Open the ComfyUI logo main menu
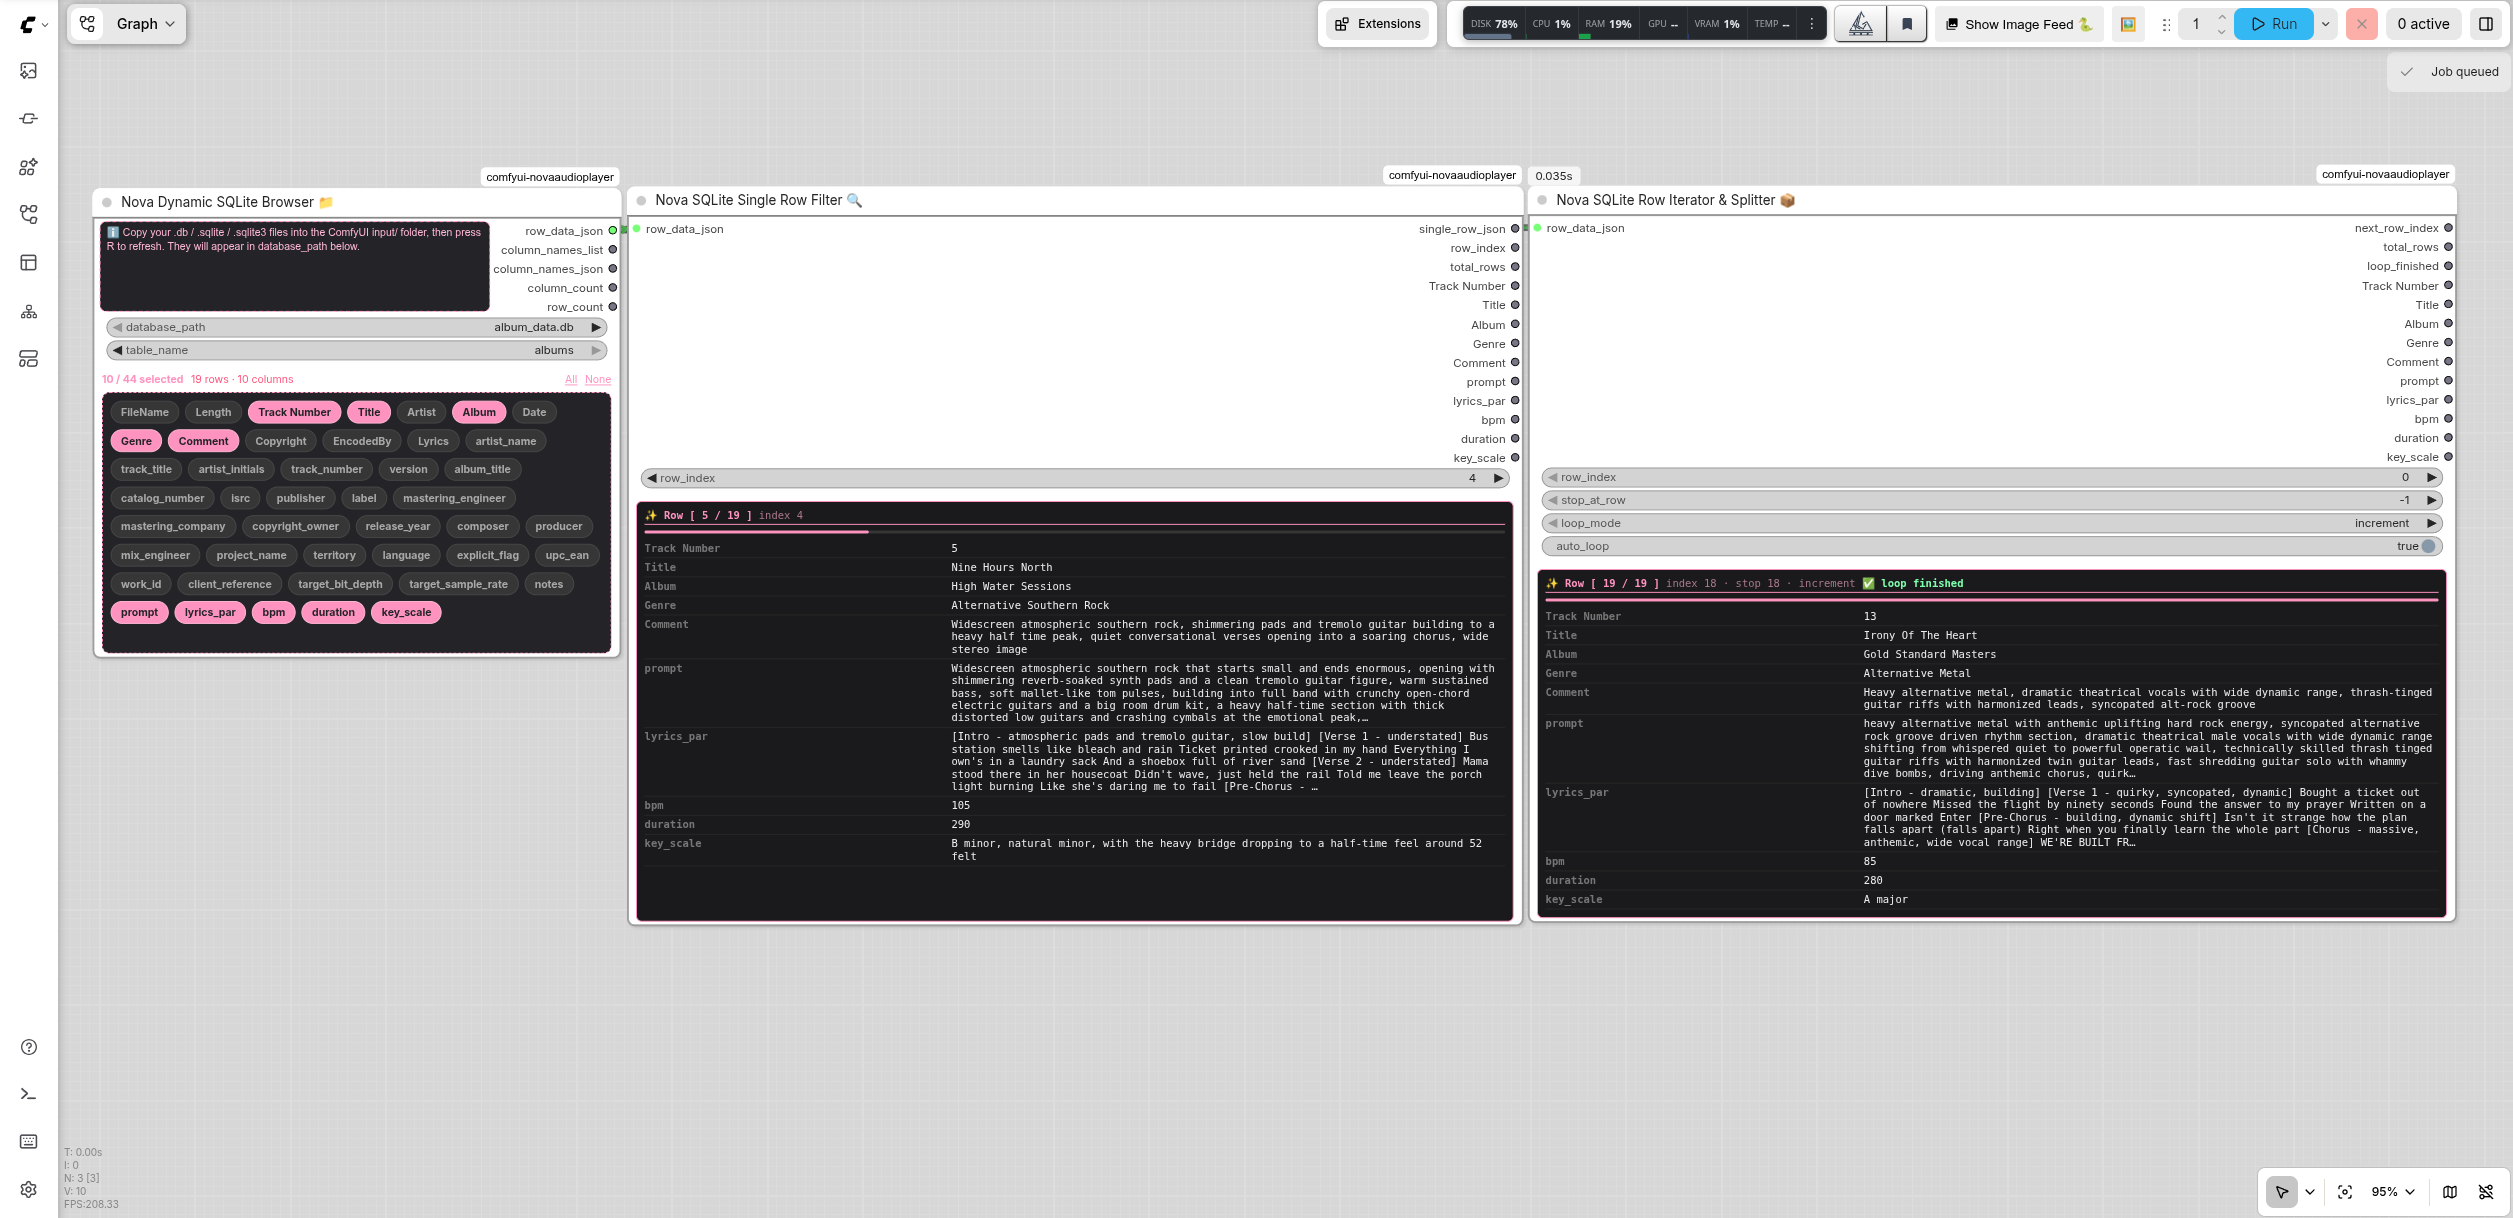 click(x=33, y=25)
